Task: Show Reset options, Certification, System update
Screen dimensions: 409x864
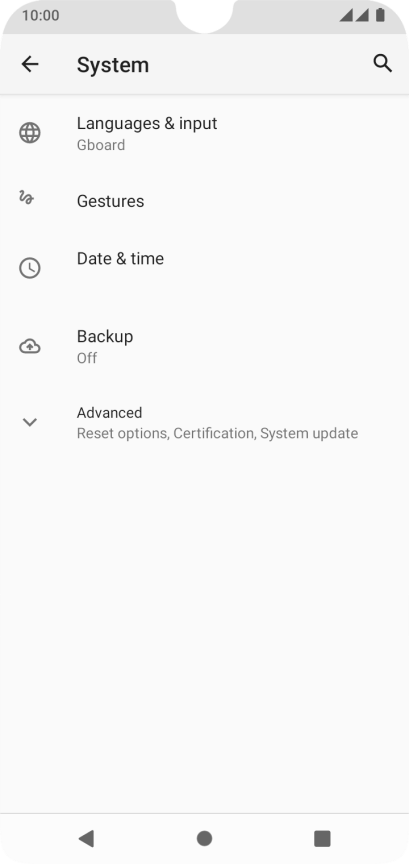Action: [217, 434]
